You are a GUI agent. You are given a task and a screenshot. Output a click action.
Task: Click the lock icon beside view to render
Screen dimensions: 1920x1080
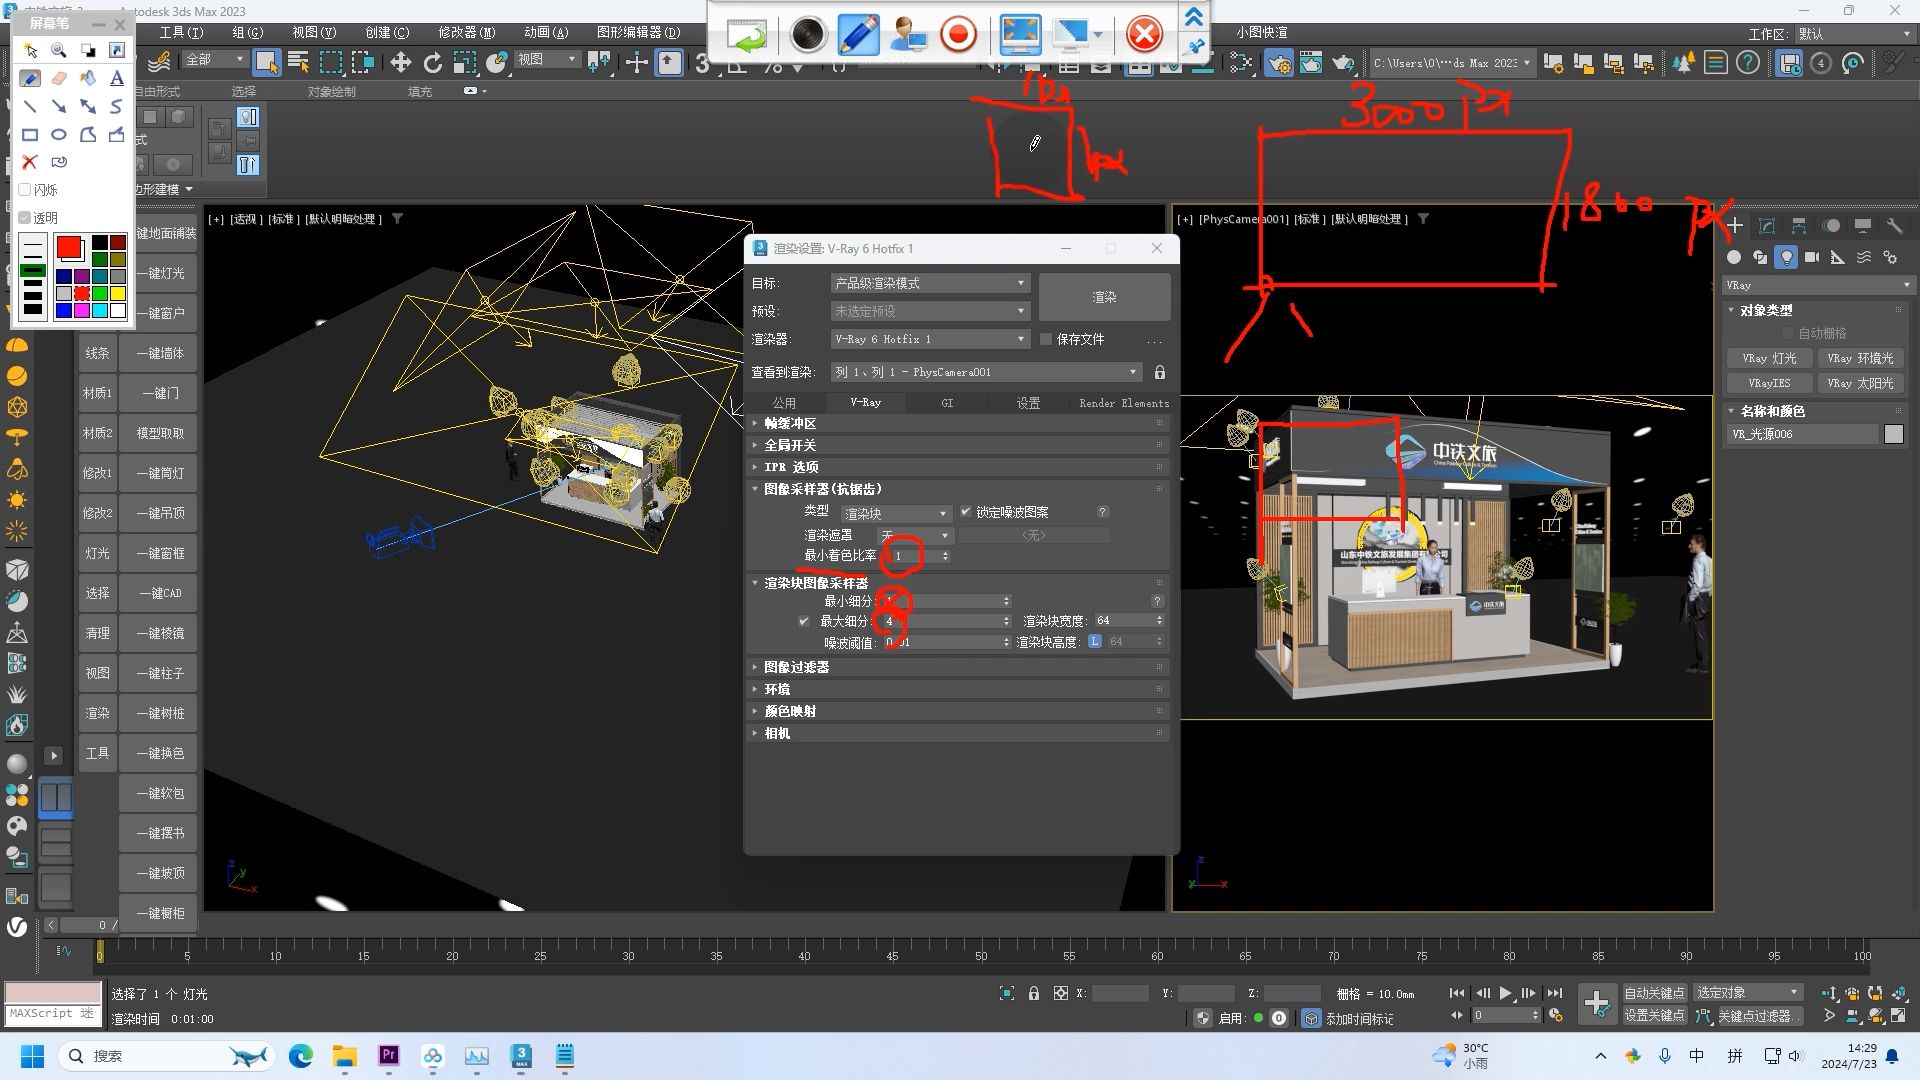click(x=1160, y=372)
